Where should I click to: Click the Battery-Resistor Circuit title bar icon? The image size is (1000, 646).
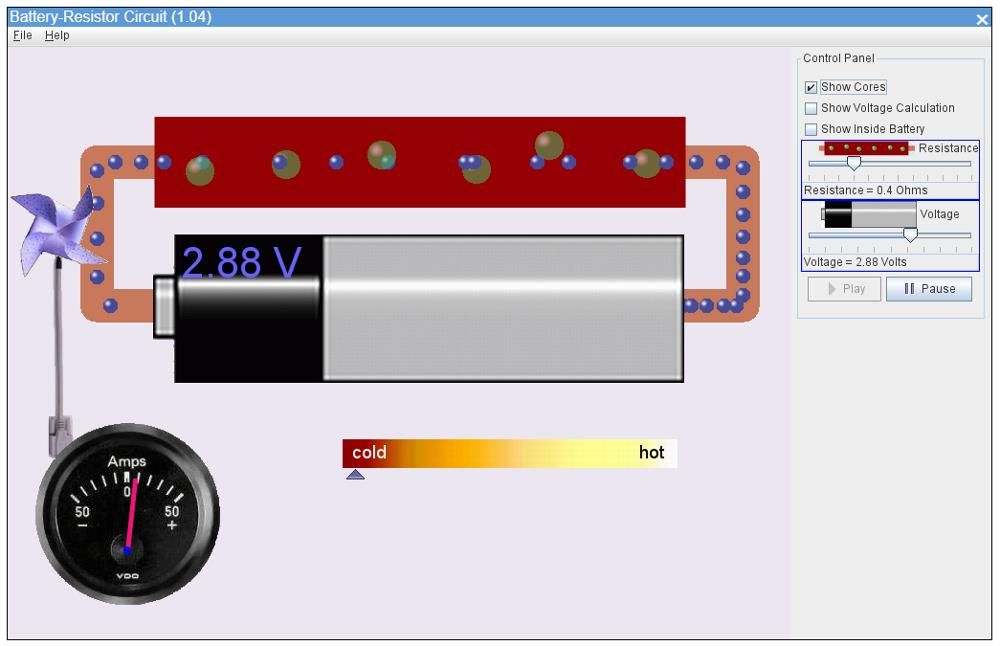pos(10,13)
